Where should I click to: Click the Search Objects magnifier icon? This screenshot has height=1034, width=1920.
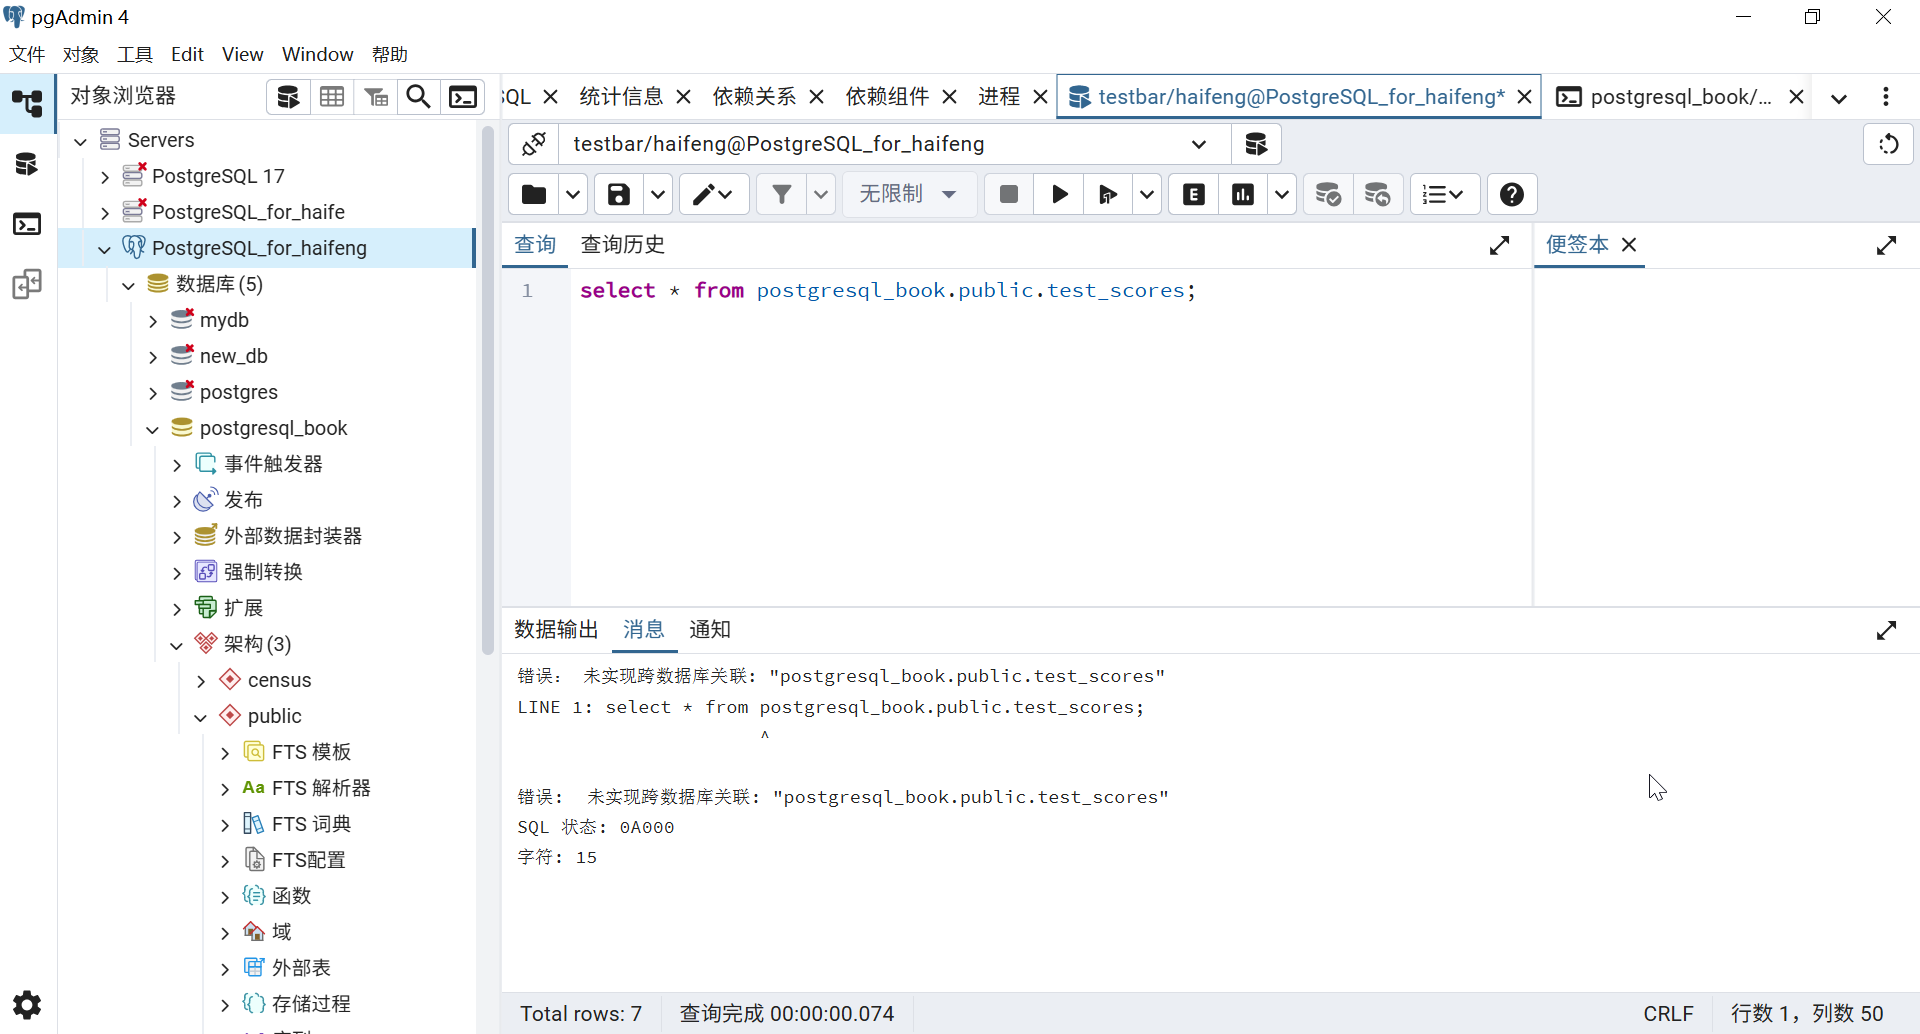pos(419,97)
